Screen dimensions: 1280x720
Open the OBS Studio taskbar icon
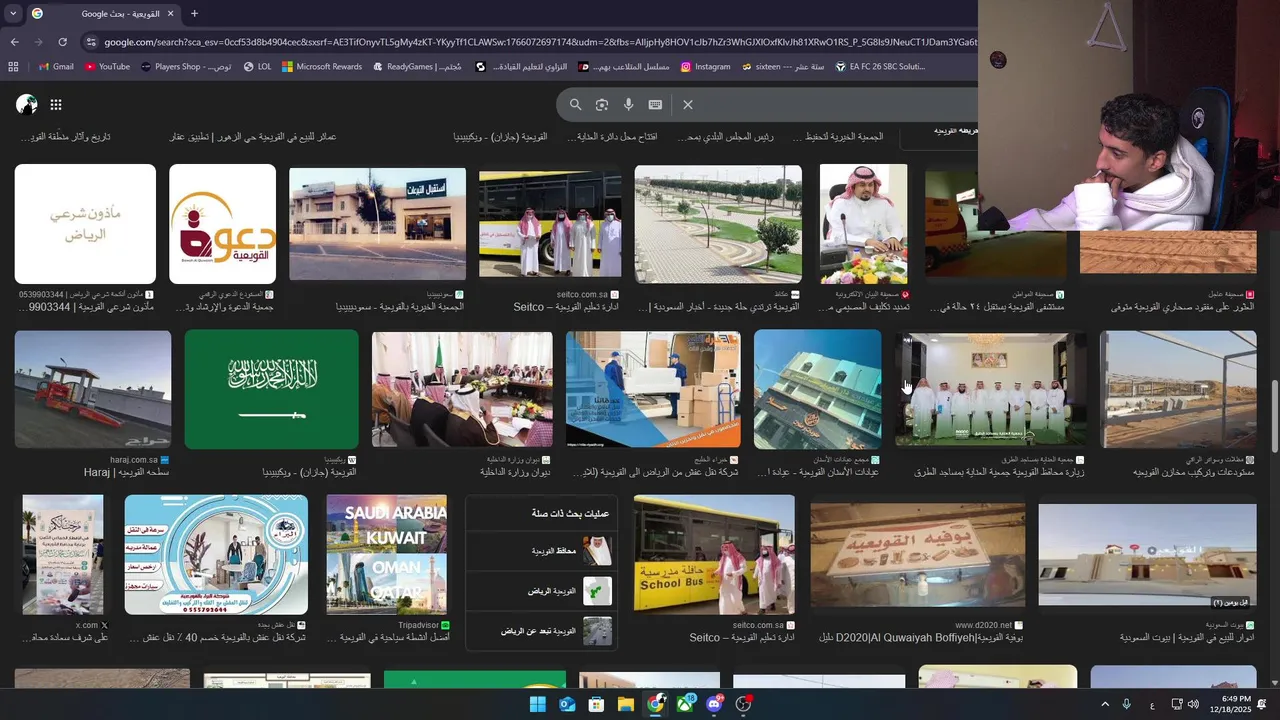tap(743, 704)
